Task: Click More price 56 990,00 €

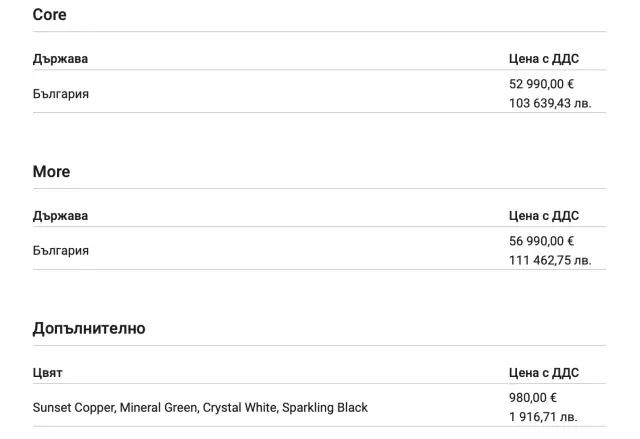Action: coord(541,241)
